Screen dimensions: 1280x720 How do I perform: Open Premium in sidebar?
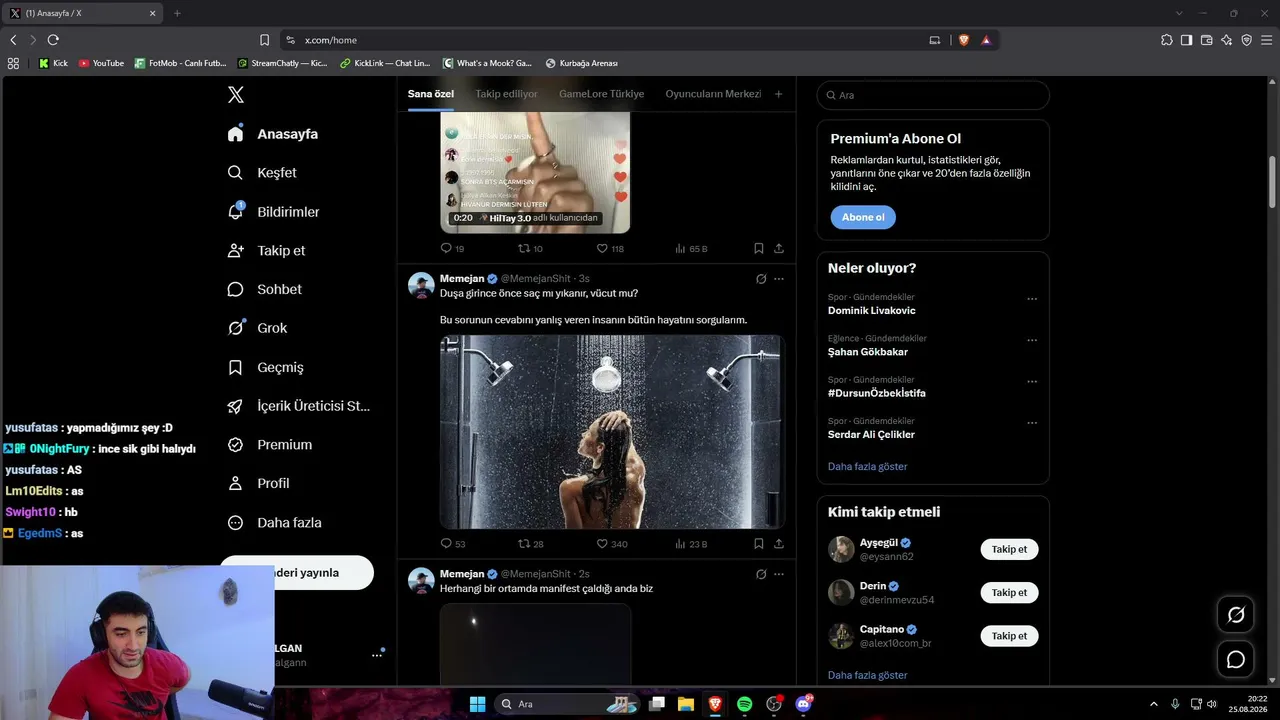coord(270,444)
